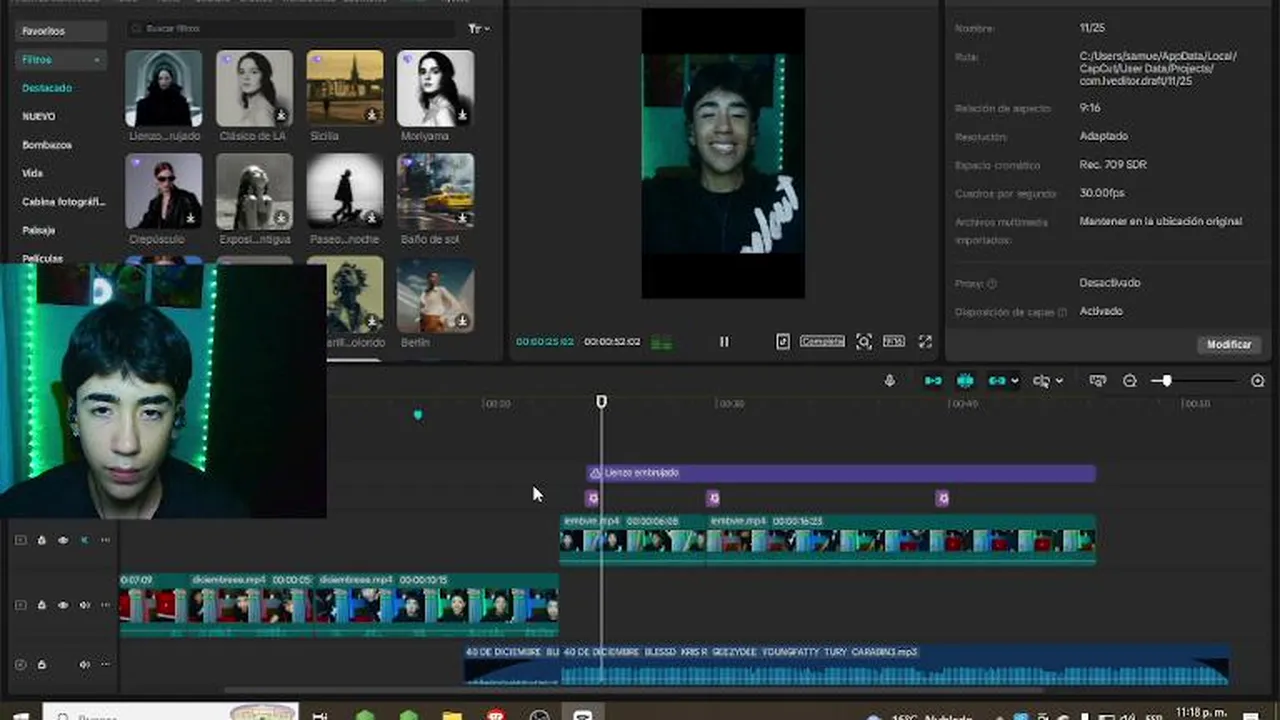Select the Lienzo embrujado filter clip on timeline
This screenshot has width=1280, height=720.
[x=841, y=473]
